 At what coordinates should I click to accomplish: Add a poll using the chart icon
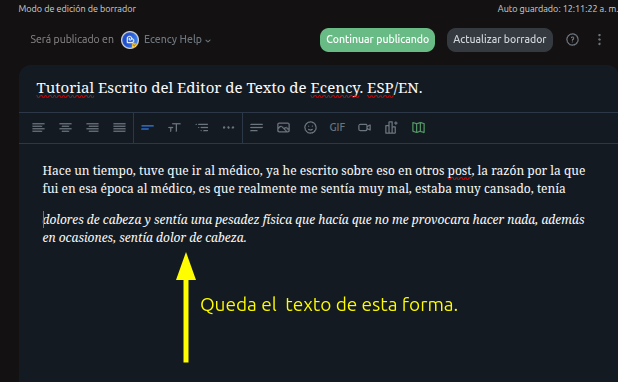coord(391,128)
